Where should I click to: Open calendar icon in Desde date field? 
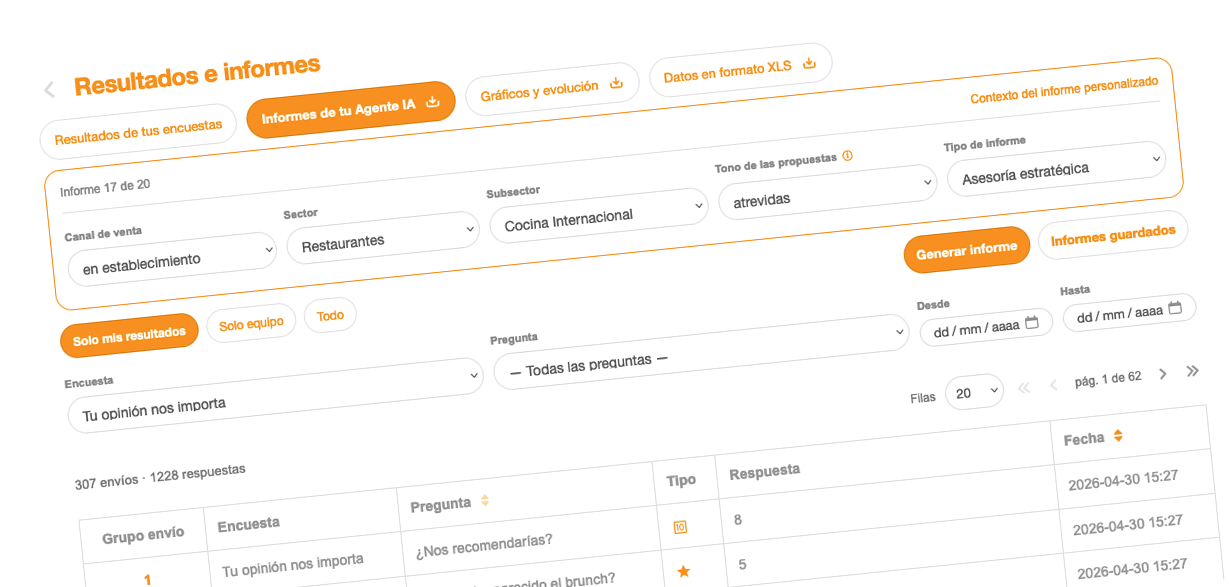[x=1032, y=323]
